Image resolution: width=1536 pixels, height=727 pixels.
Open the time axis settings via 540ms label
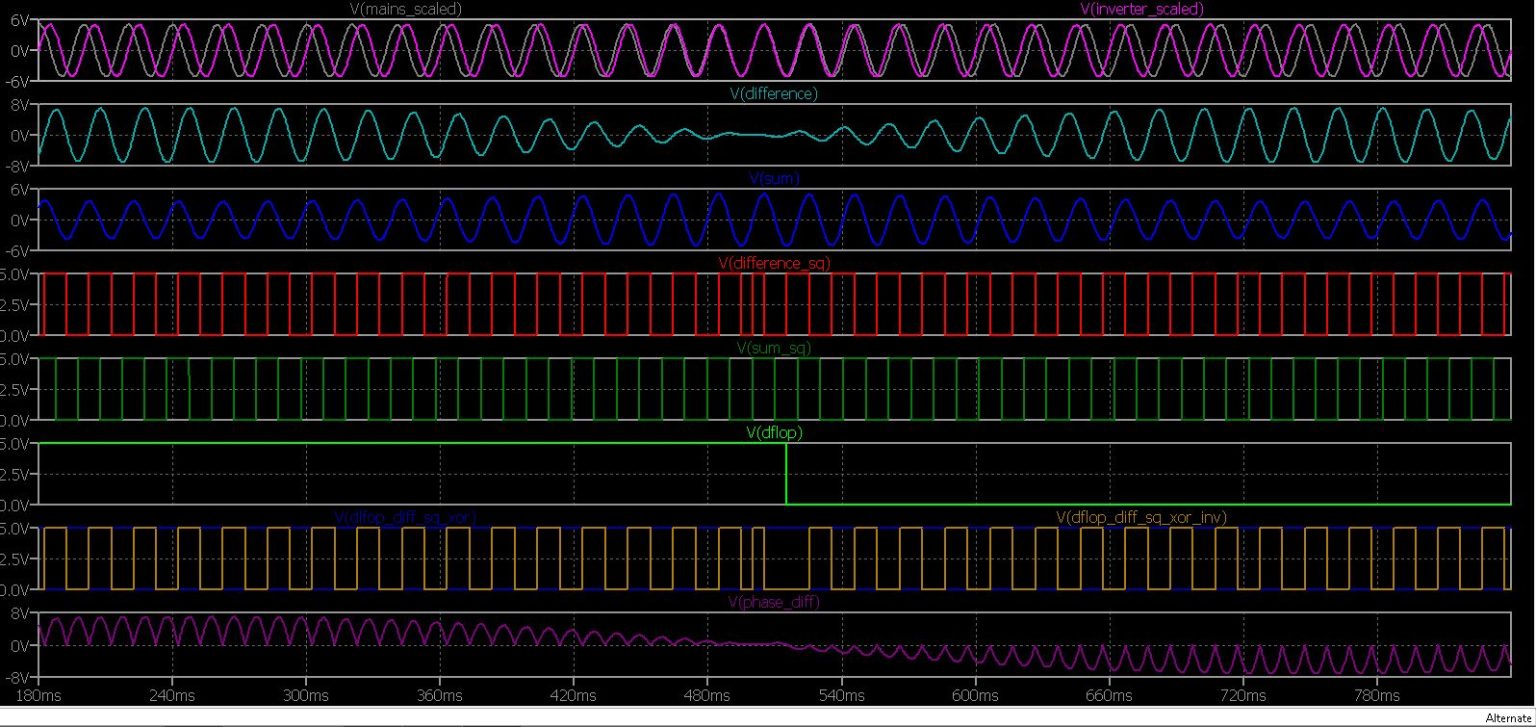click(842, 695)
